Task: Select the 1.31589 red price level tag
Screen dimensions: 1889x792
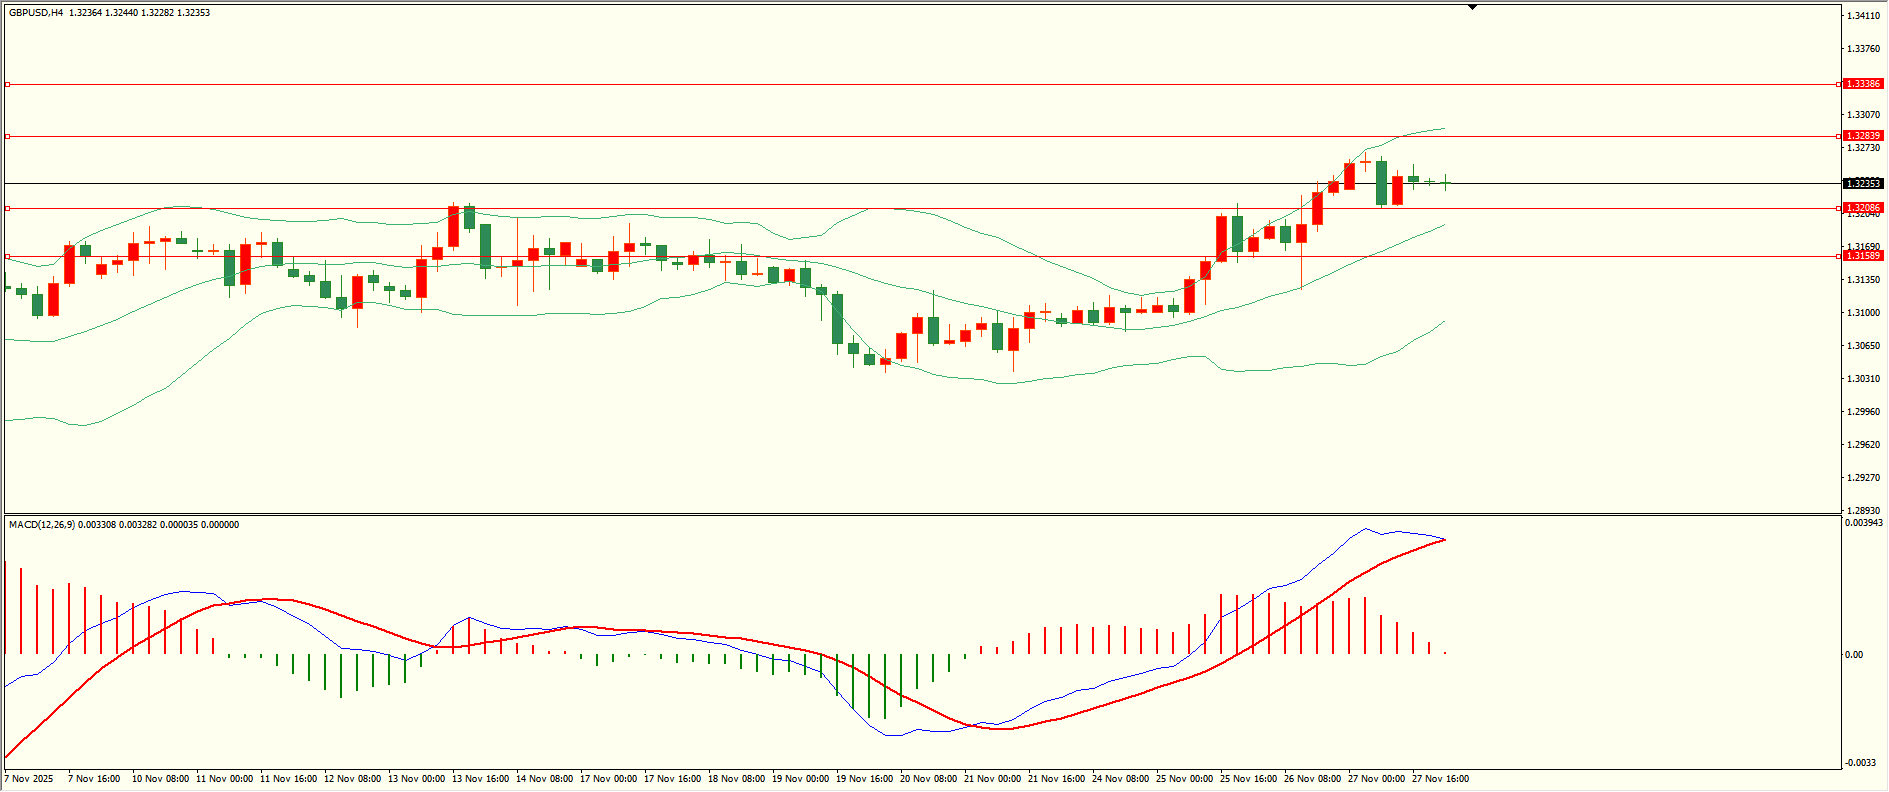Action: coord(1863,256)
